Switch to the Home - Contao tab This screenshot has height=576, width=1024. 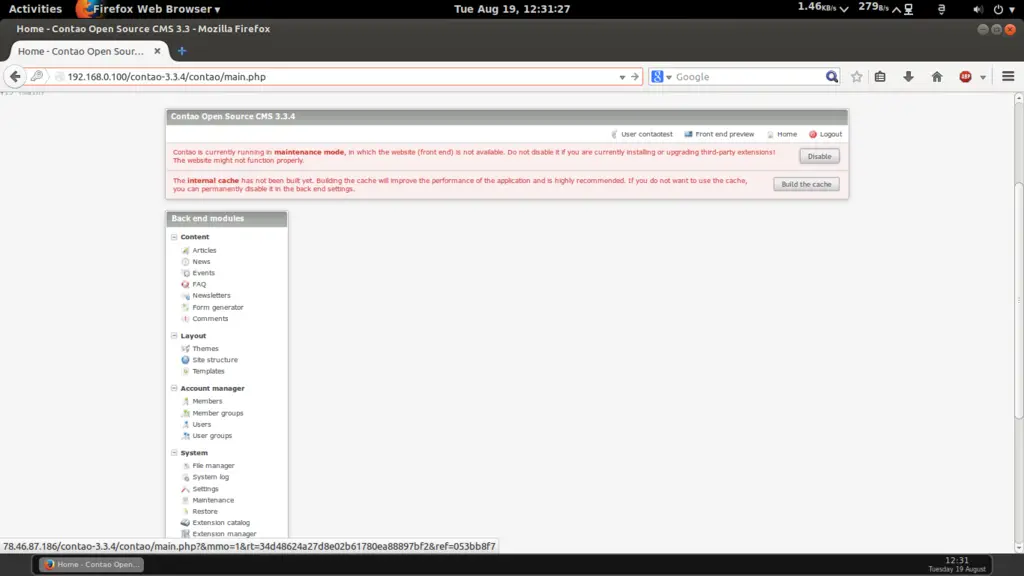coord(81,51)
